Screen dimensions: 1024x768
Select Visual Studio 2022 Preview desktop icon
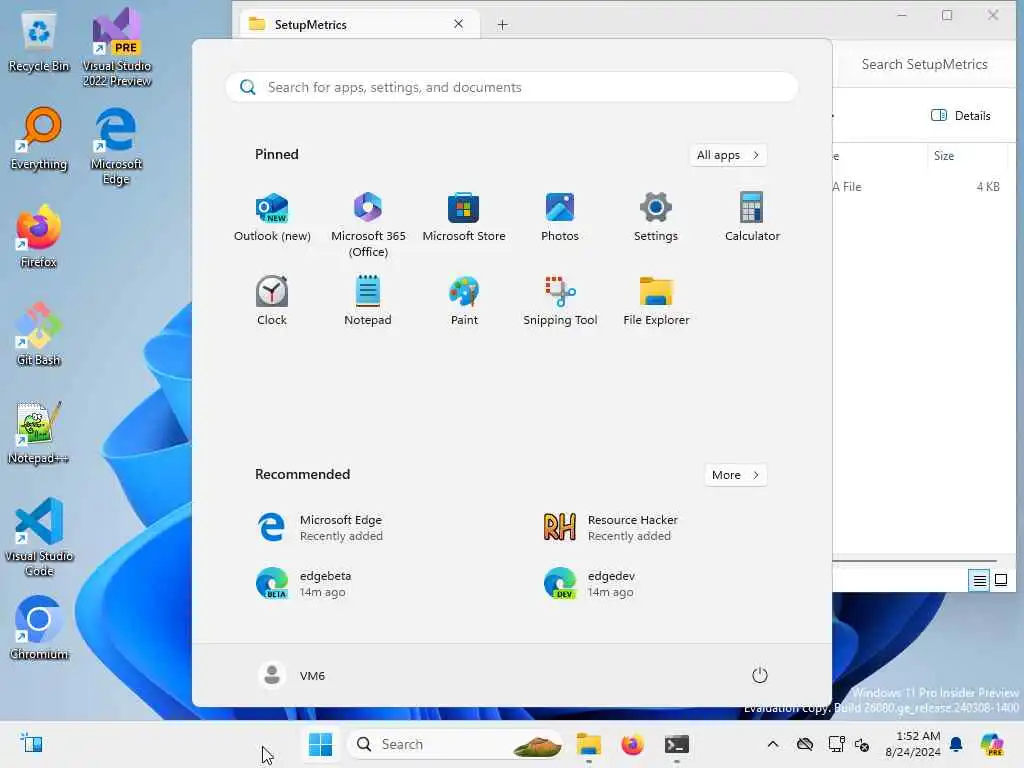[117, 47]
